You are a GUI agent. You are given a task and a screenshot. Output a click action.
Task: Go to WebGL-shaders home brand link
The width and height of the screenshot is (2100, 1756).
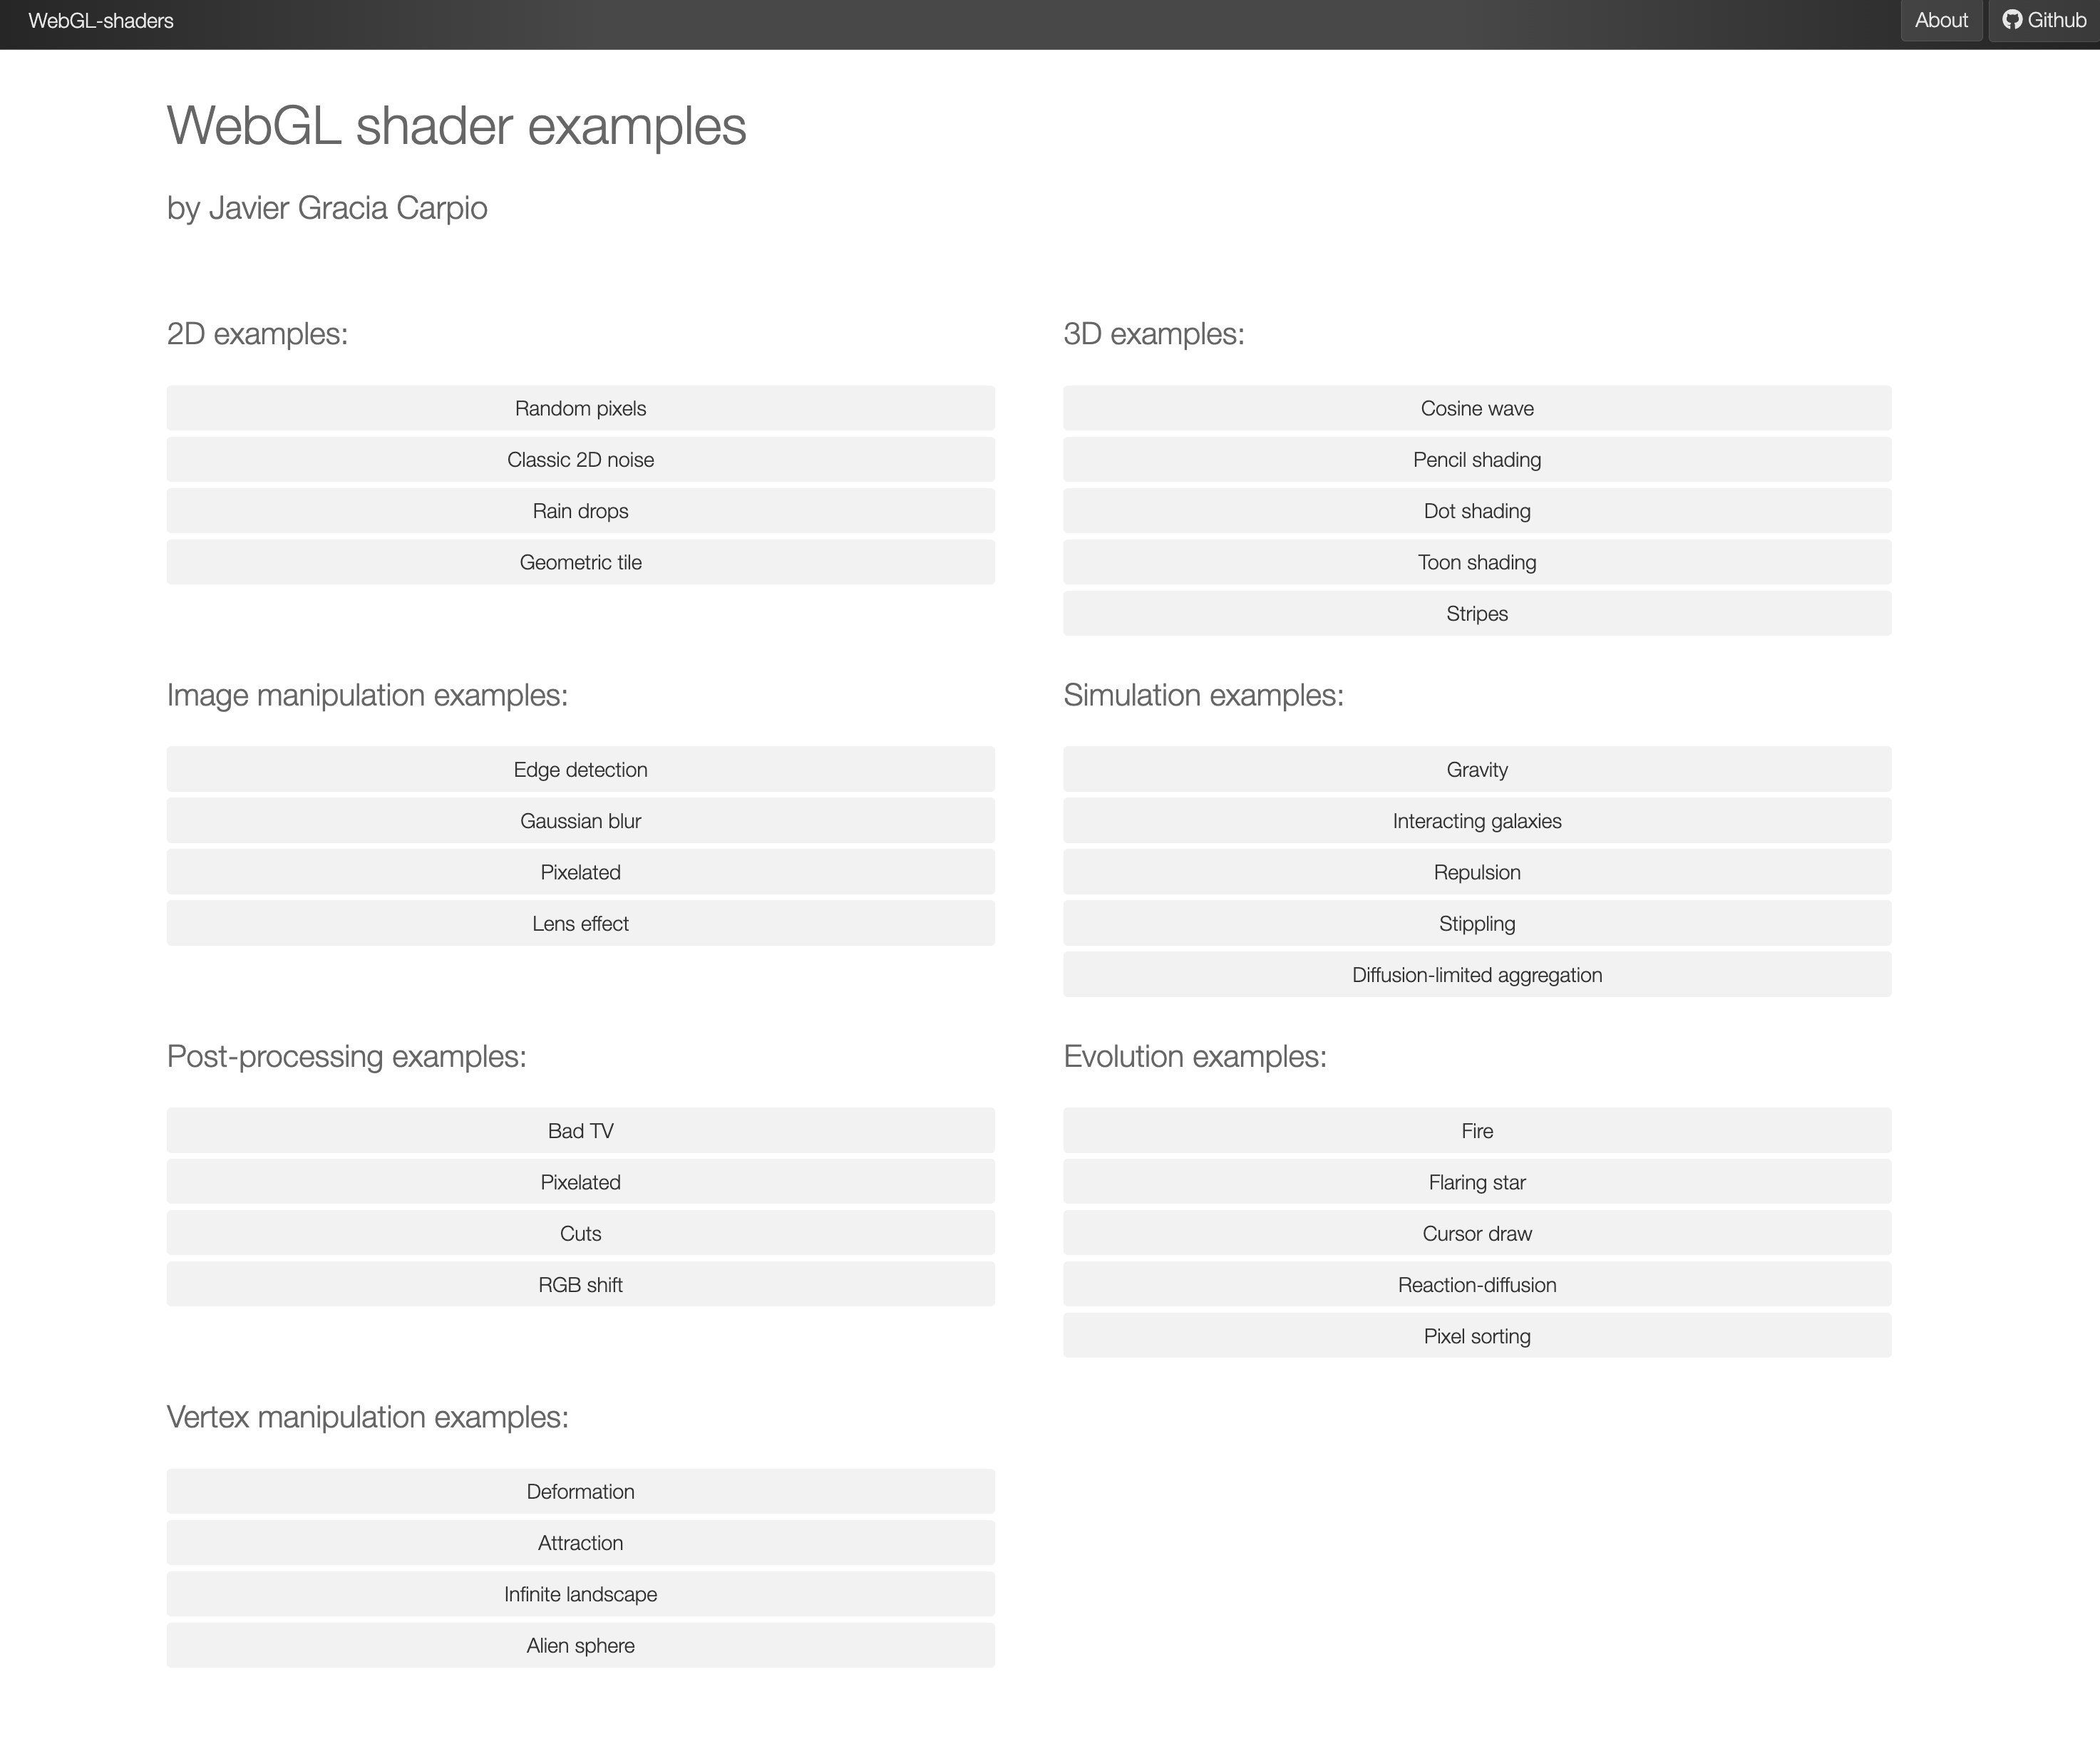101,21
